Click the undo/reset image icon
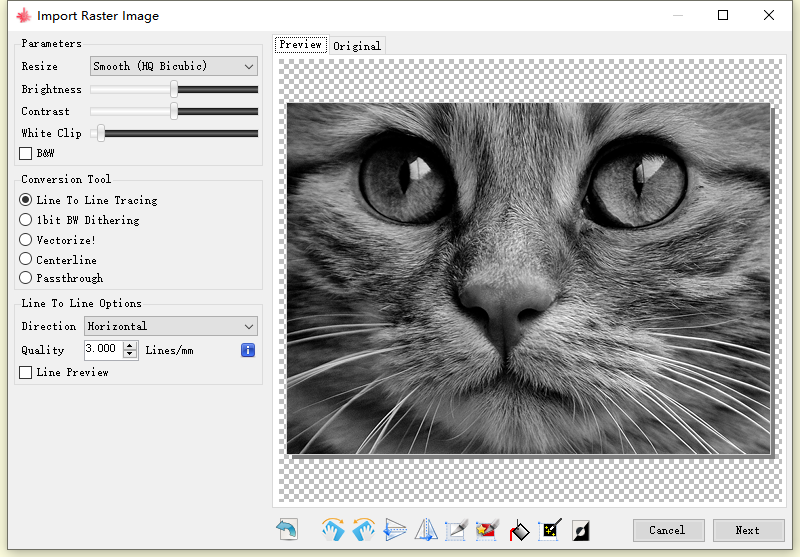The height and width of the screenshot is (557, 800). [287, 529]
